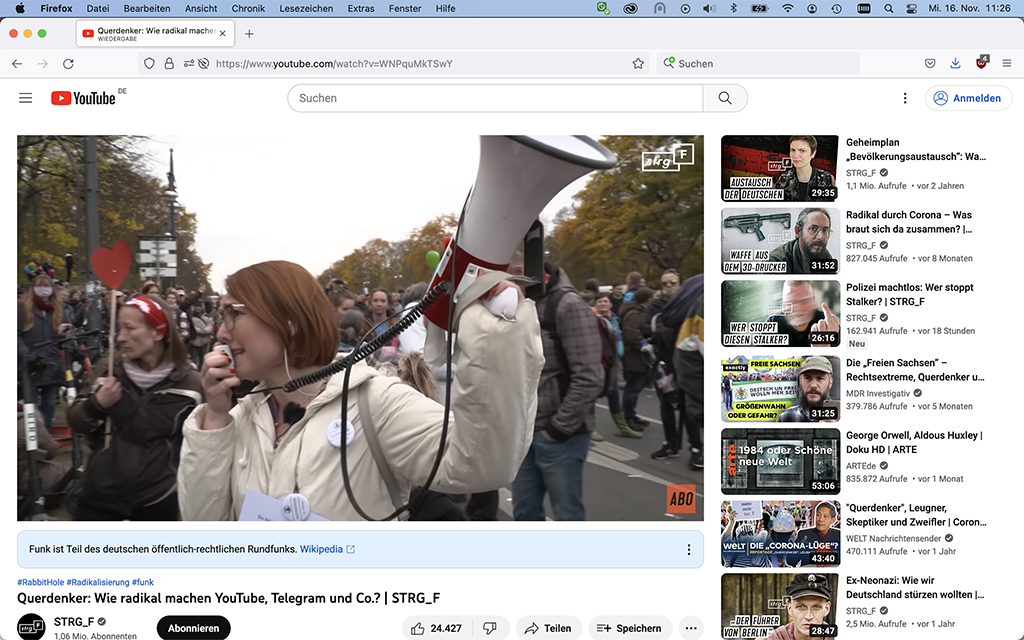
Task: Close the Querdenker video tab
Action: (x=223, y=33)
